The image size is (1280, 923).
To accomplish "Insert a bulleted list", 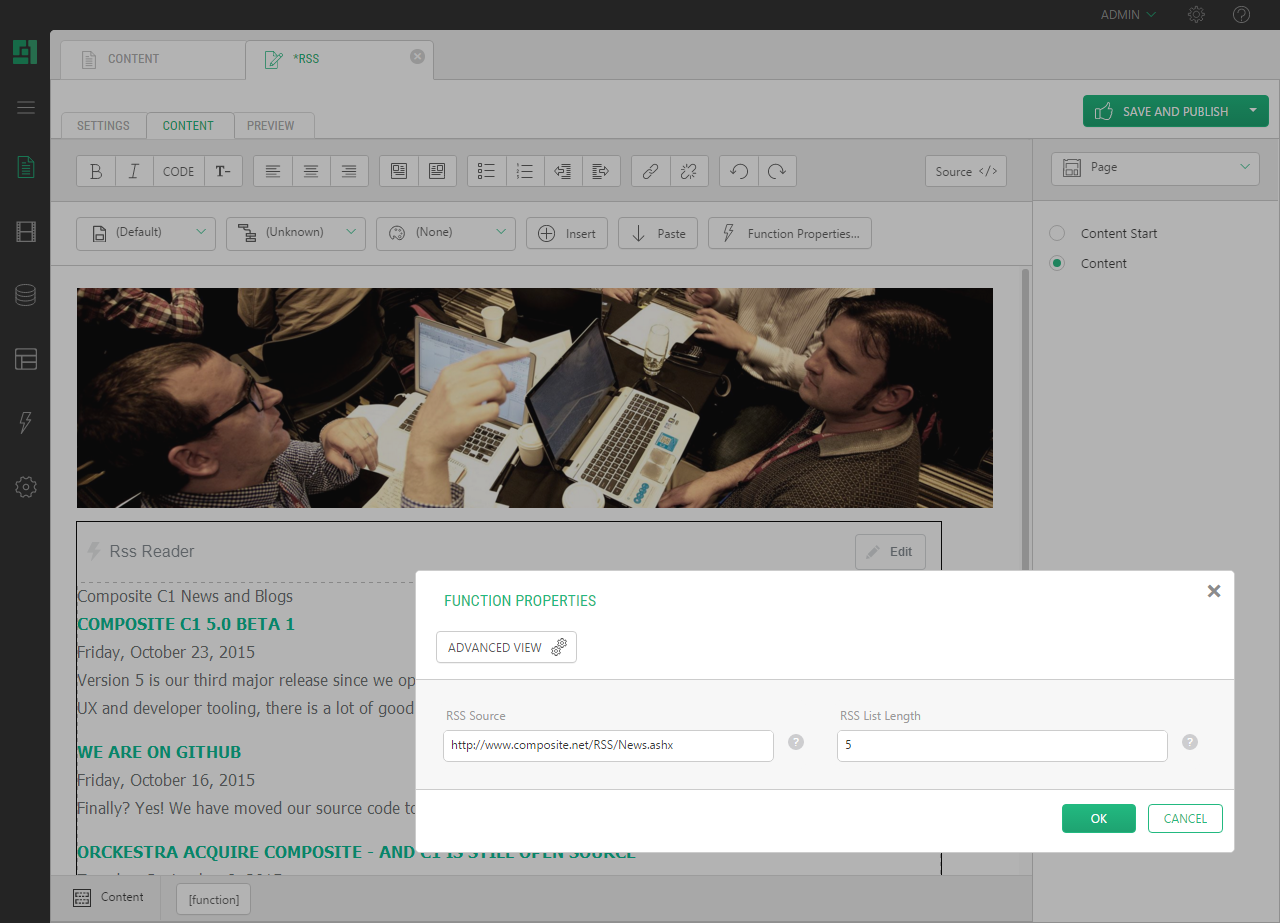I will tap(487, 171).
